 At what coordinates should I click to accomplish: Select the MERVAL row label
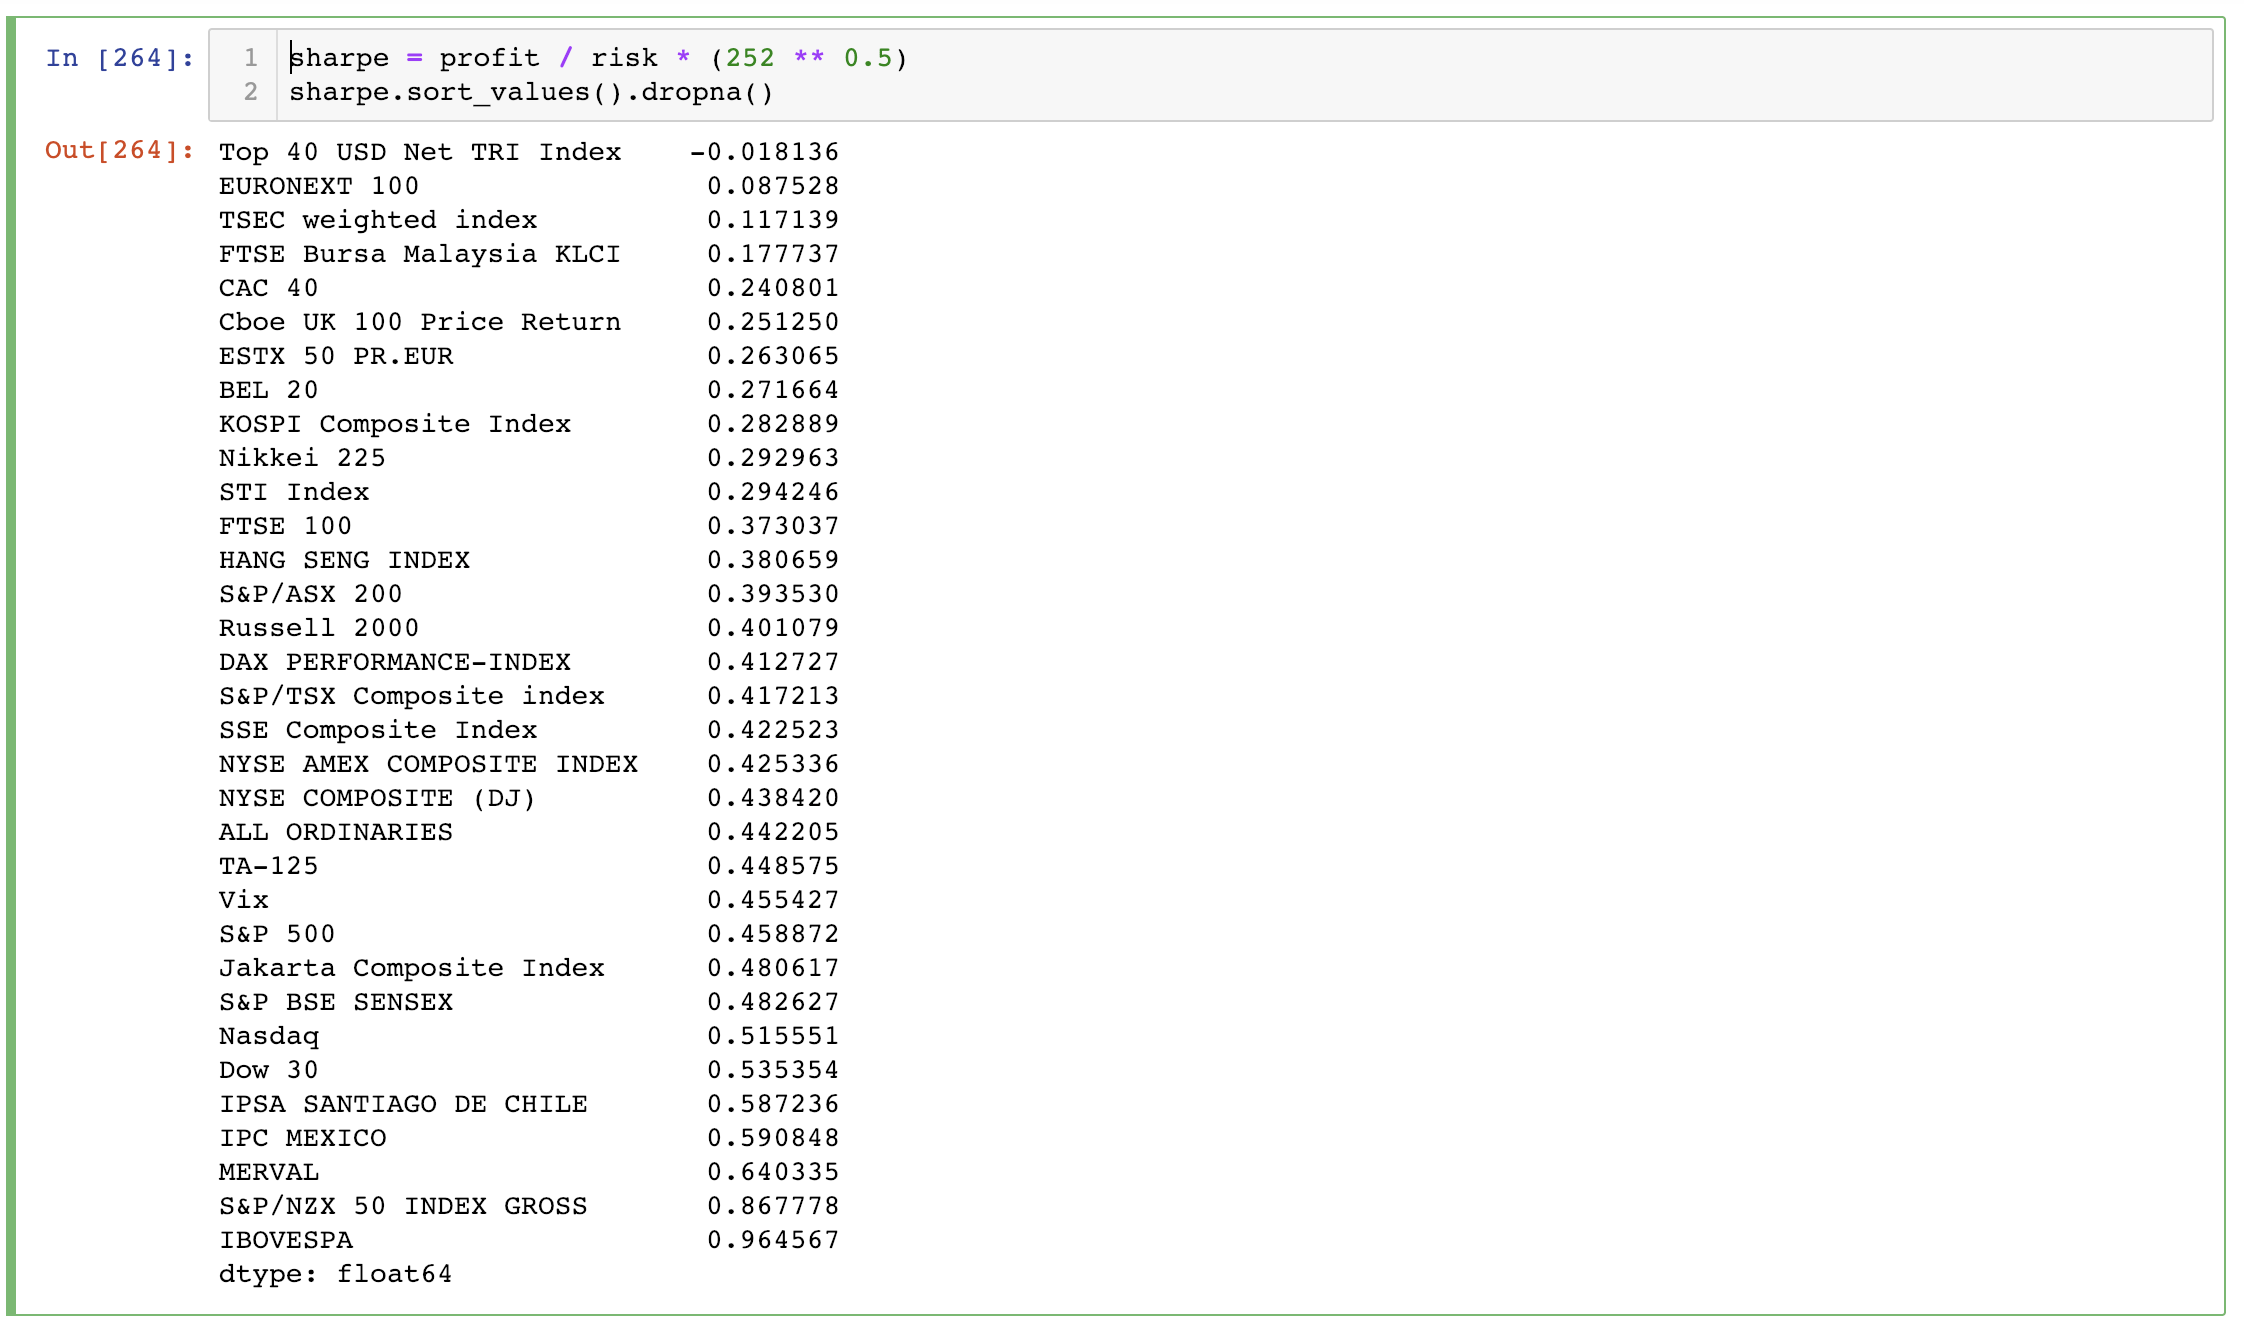(x=269, y=1172)
